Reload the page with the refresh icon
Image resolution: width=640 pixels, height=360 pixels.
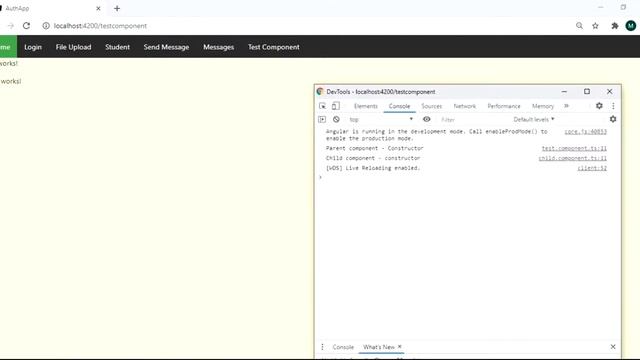tap(27, 26)
